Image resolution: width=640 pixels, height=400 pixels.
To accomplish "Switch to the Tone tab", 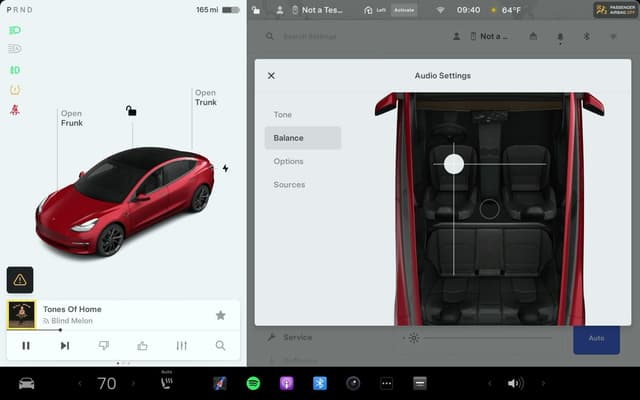I will pyautogui.click(x=283, y=115).
